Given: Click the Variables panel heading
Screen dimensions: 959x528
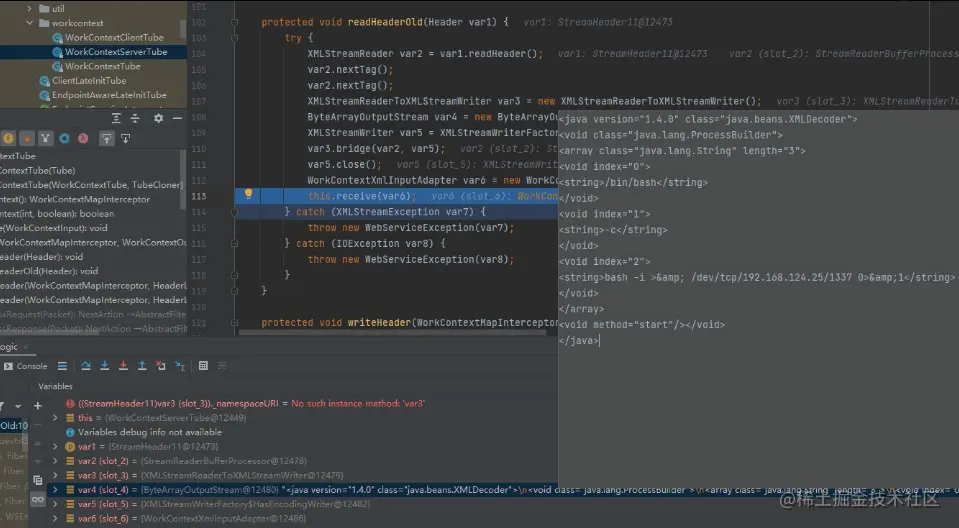Looking at the screenshot, I should [56, 386].
